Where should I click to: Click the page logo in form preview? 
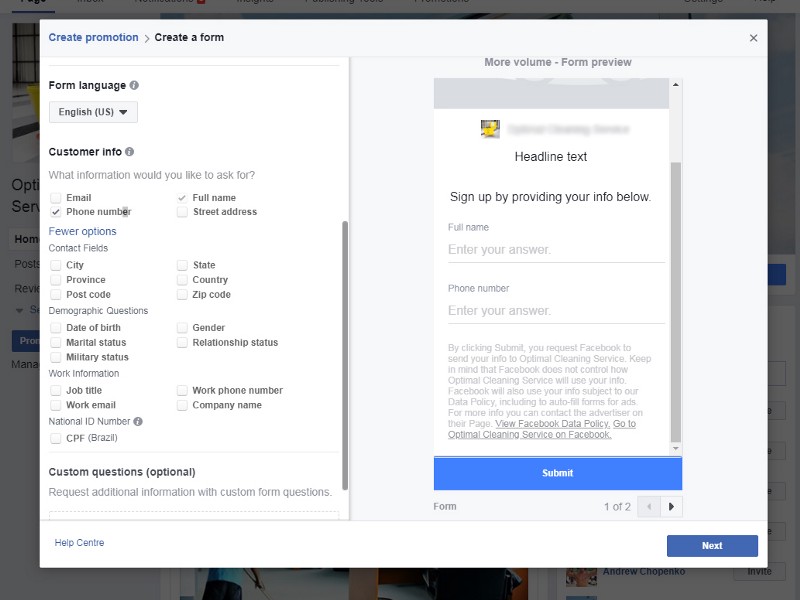(x=490, y=129)
